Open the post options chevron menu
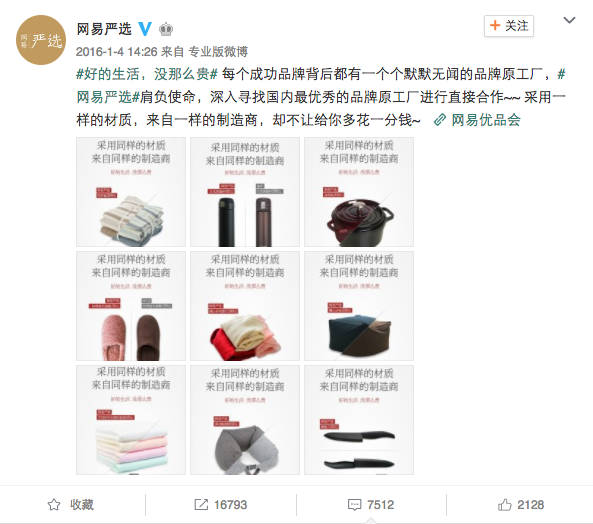Screen dimensions: 593x524 coord(569,20)
